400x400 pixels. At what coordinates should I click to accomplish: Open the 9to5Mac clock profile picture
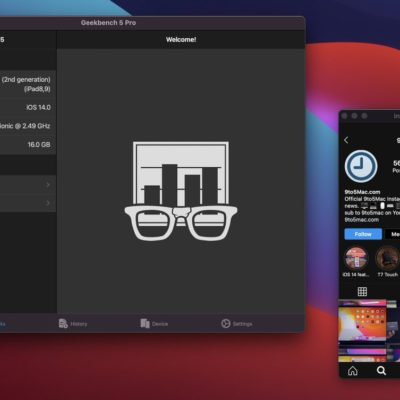(x=361, y=166)
